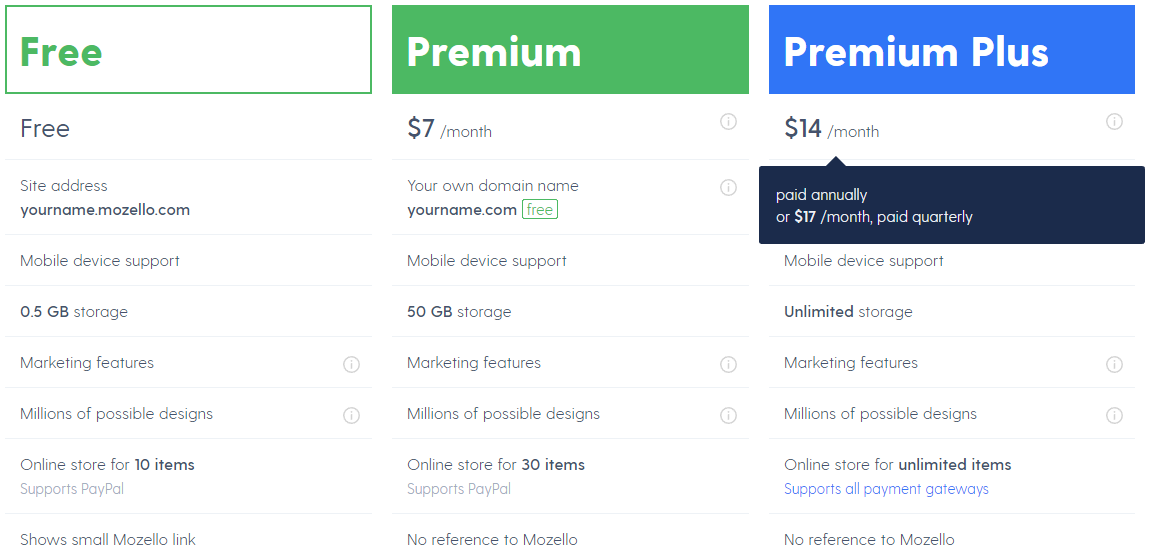This screenshot has height=554, width=1152.
Task: Click the $7 /month Premium price
Action: 449,129
